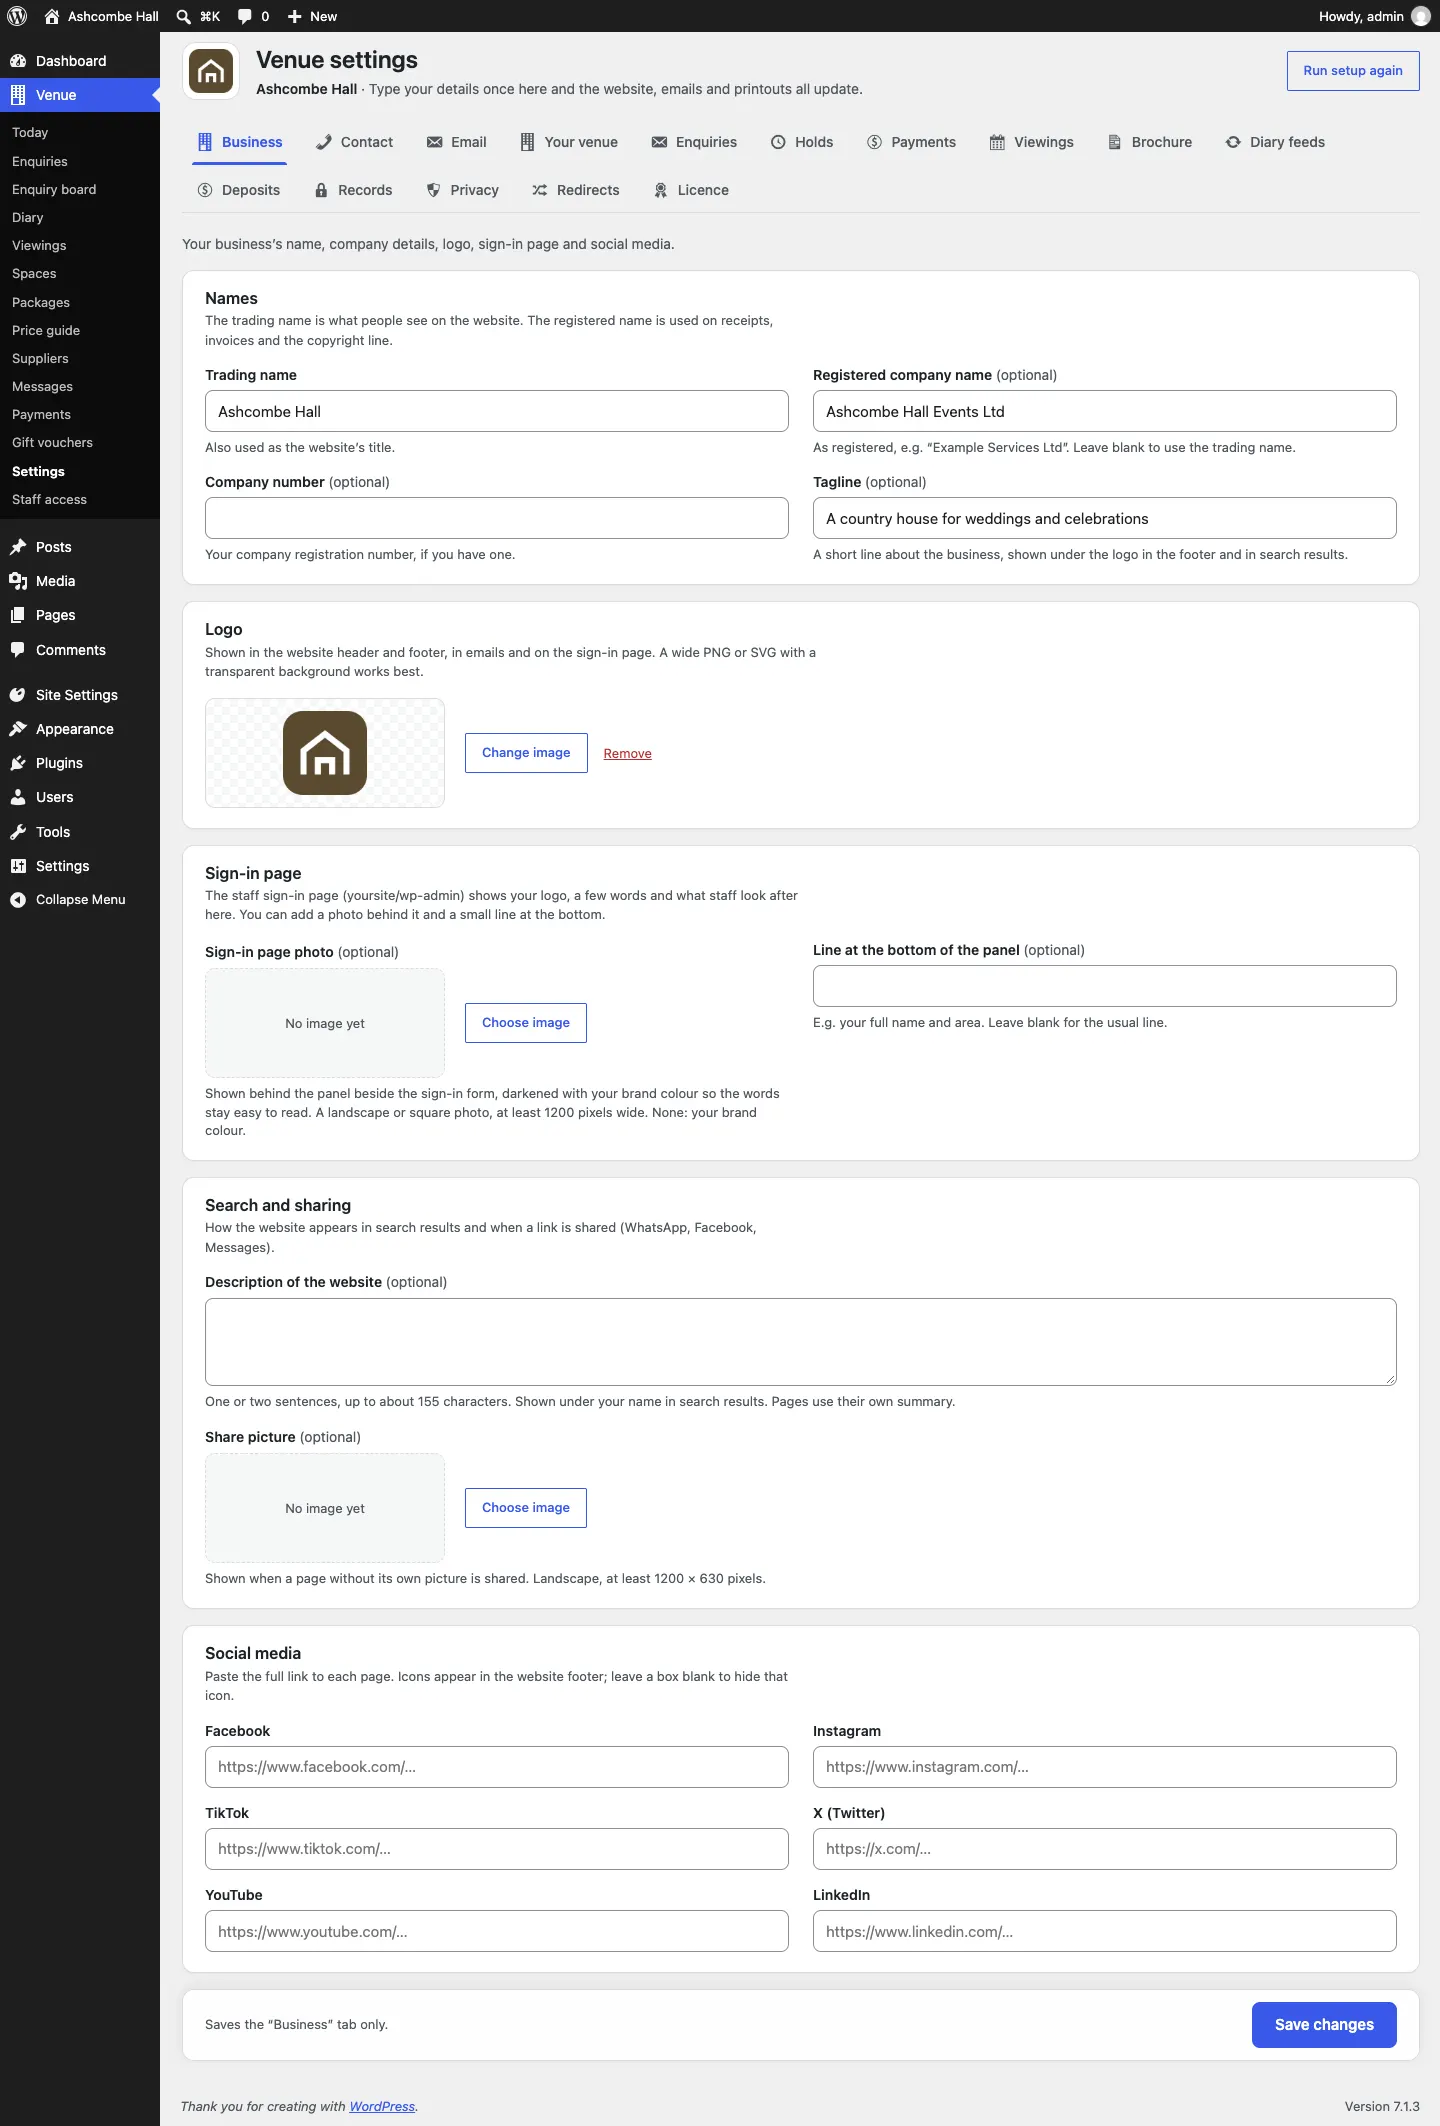Image resolution: width=1440 pixels, height=2126 pixels.
Task: Click Change image for the logo
Action: (526, 753)
